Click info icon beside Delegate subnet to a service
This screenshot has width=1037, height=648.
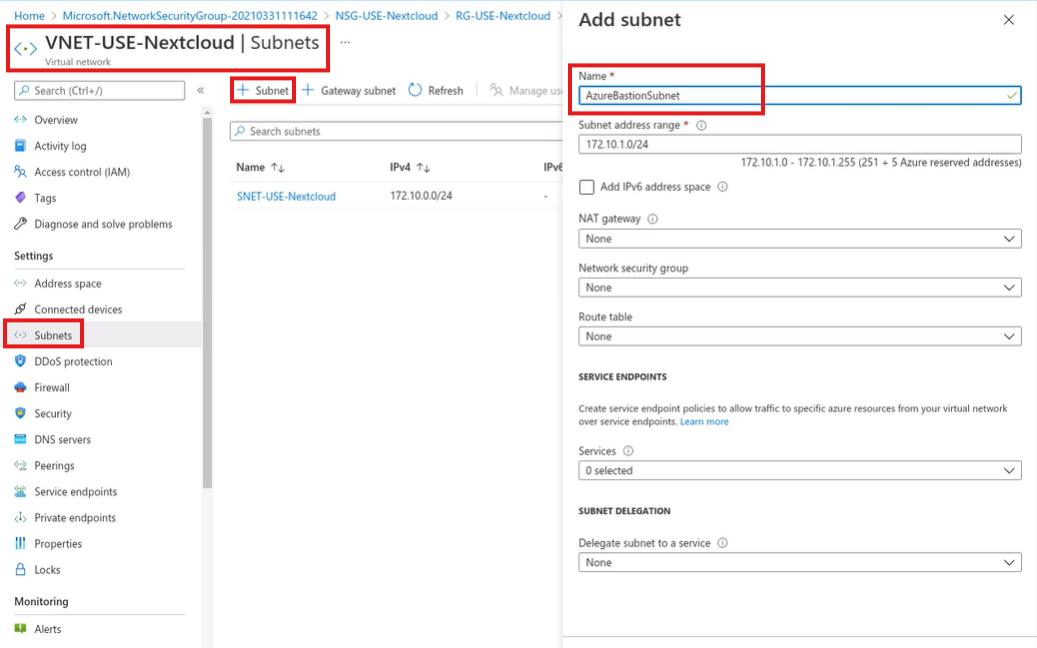pyautogui.click(x=723, y=543)
